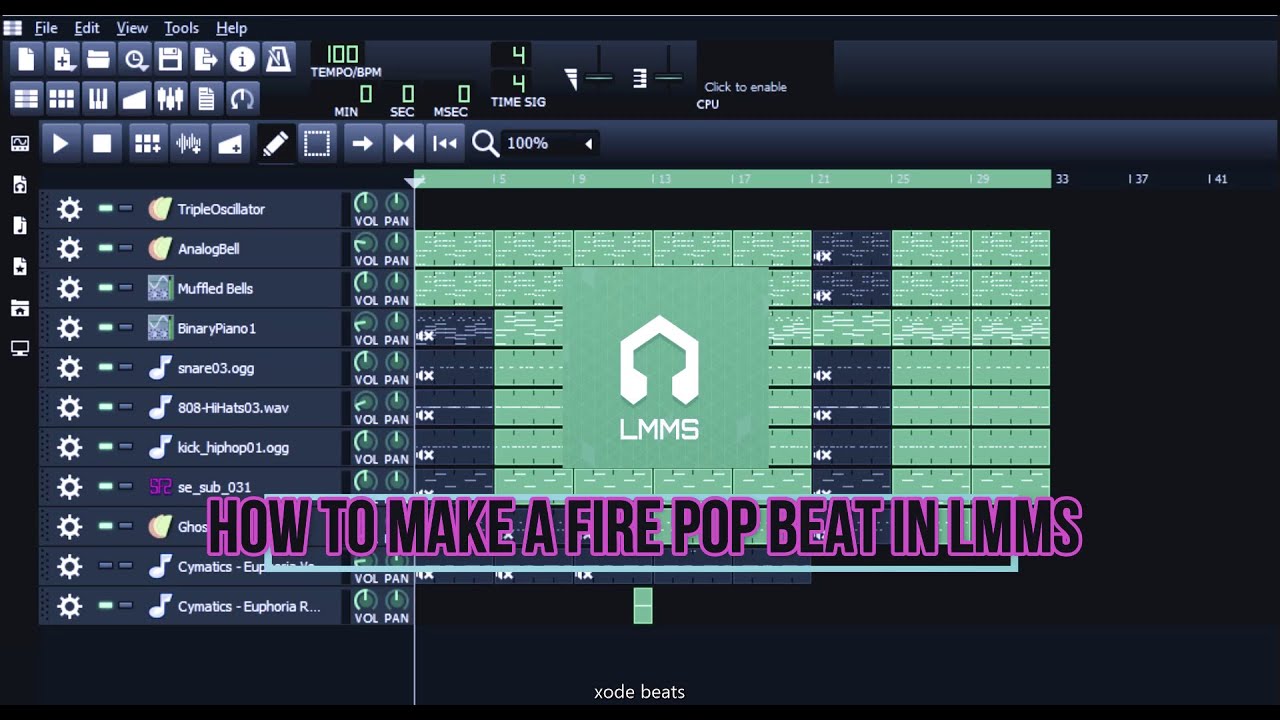Open the View menu

pyautogui.click(x=132, y=28)
